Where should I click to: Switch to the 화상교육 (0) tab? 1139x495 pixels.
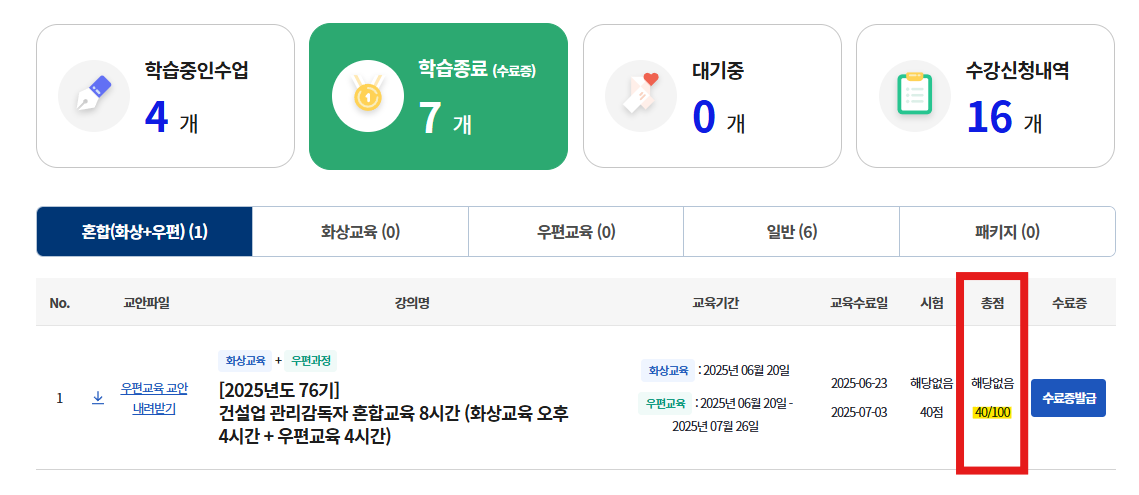[360, 232]
